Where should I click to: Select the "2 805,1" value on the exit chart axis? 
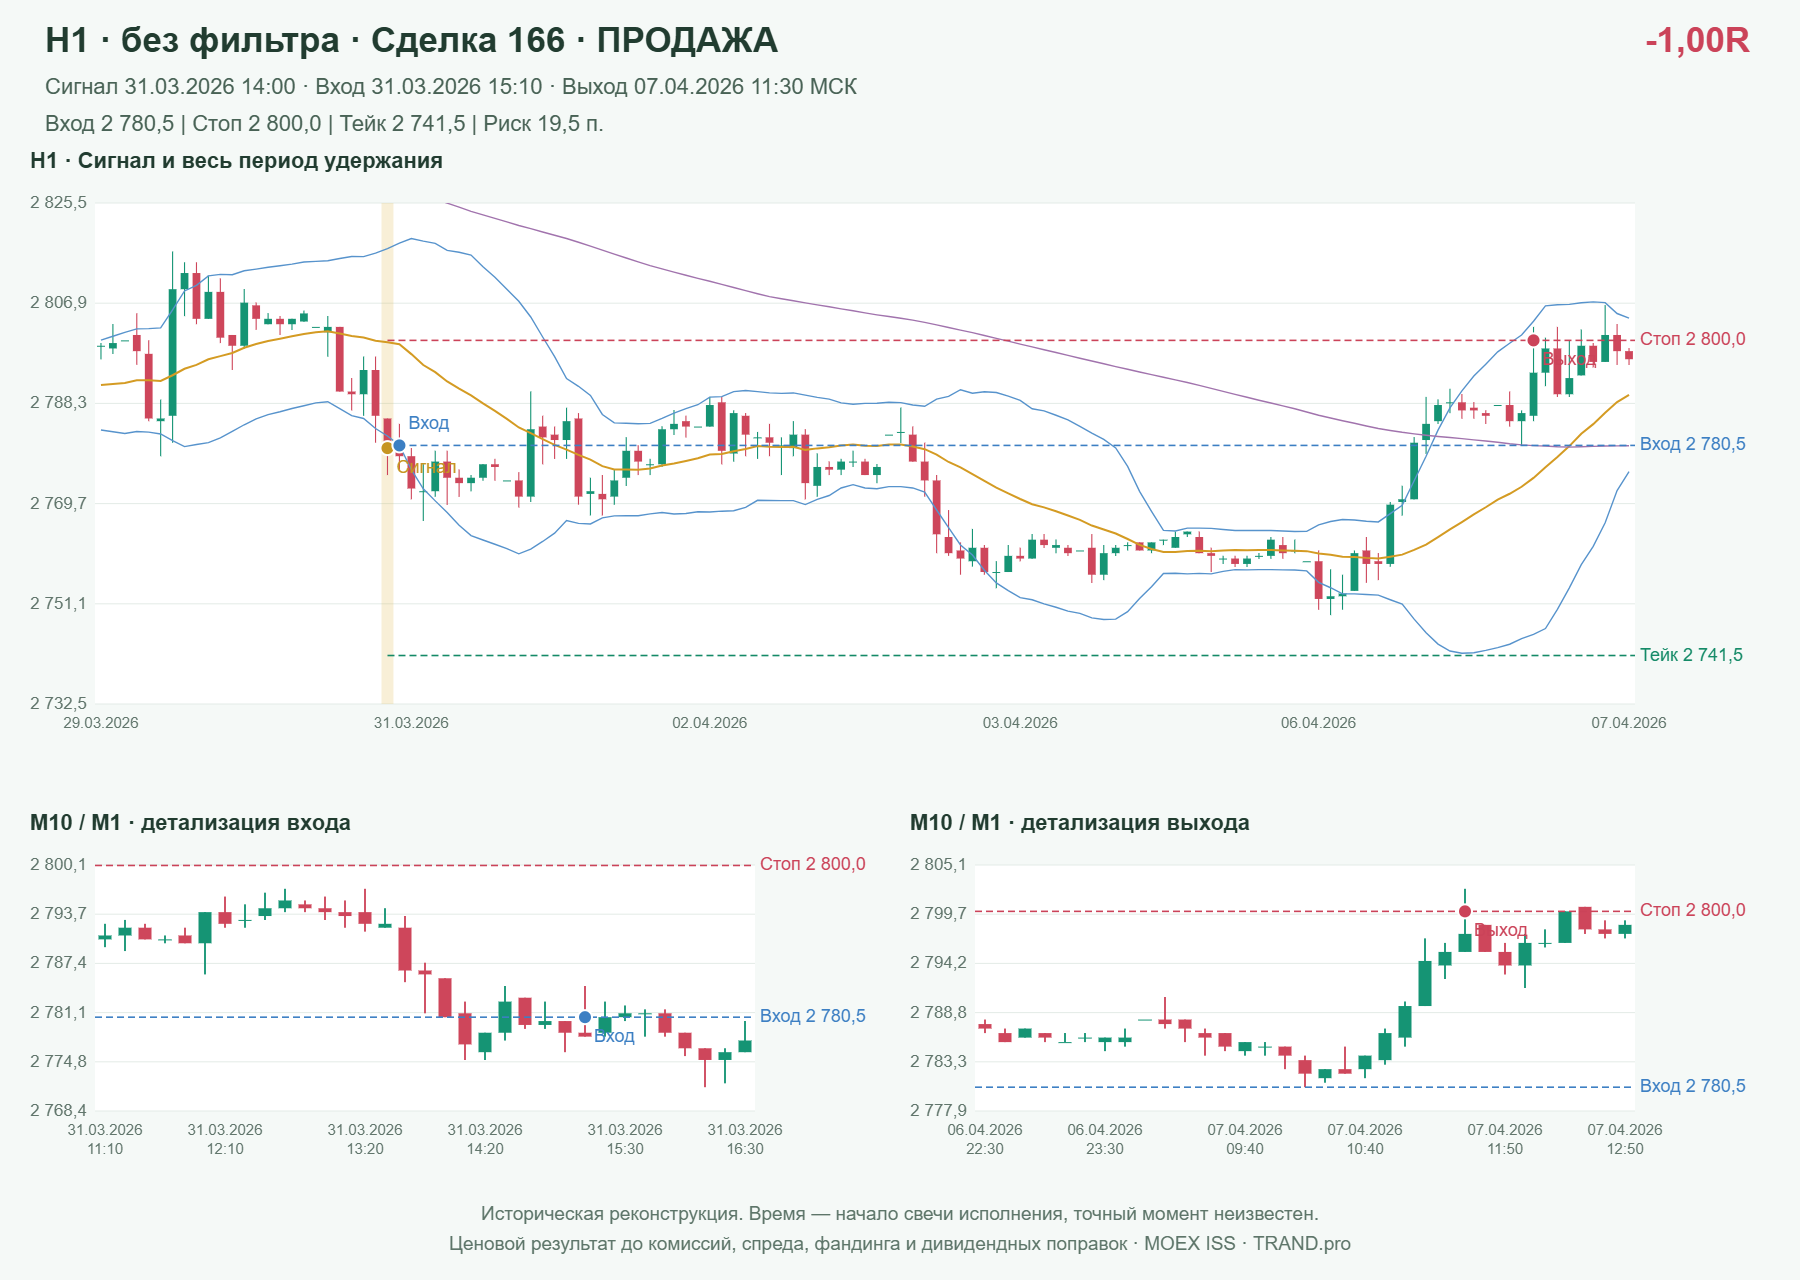[x=939, y=864]
